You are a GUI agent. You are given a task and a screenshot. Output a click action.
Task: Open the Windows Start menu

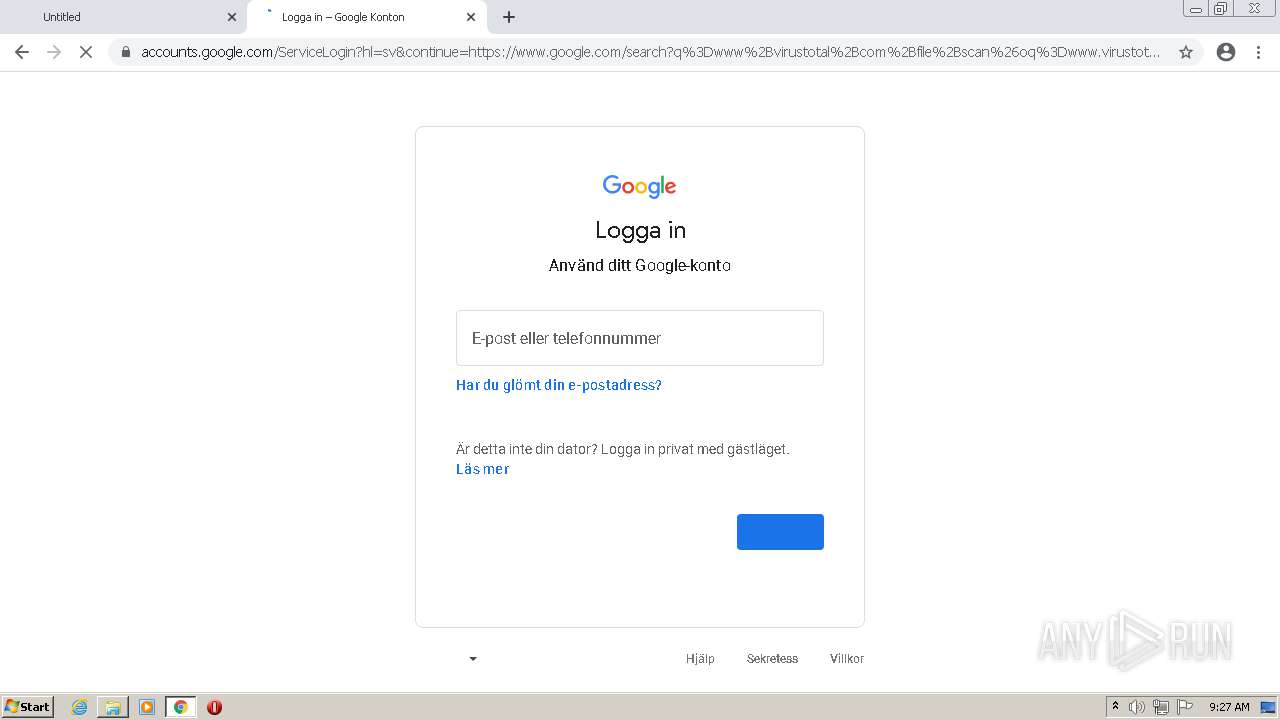click(x=27, y=707)
